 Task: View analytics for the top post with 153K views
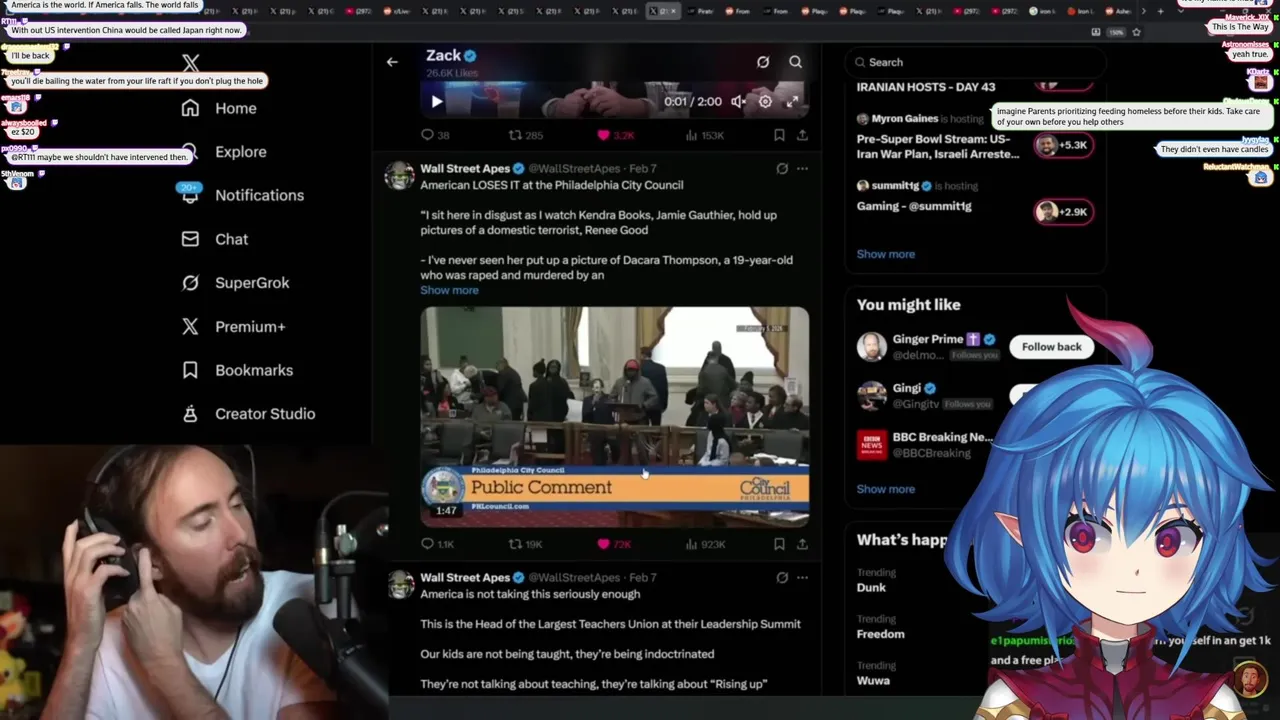[705, 135]
